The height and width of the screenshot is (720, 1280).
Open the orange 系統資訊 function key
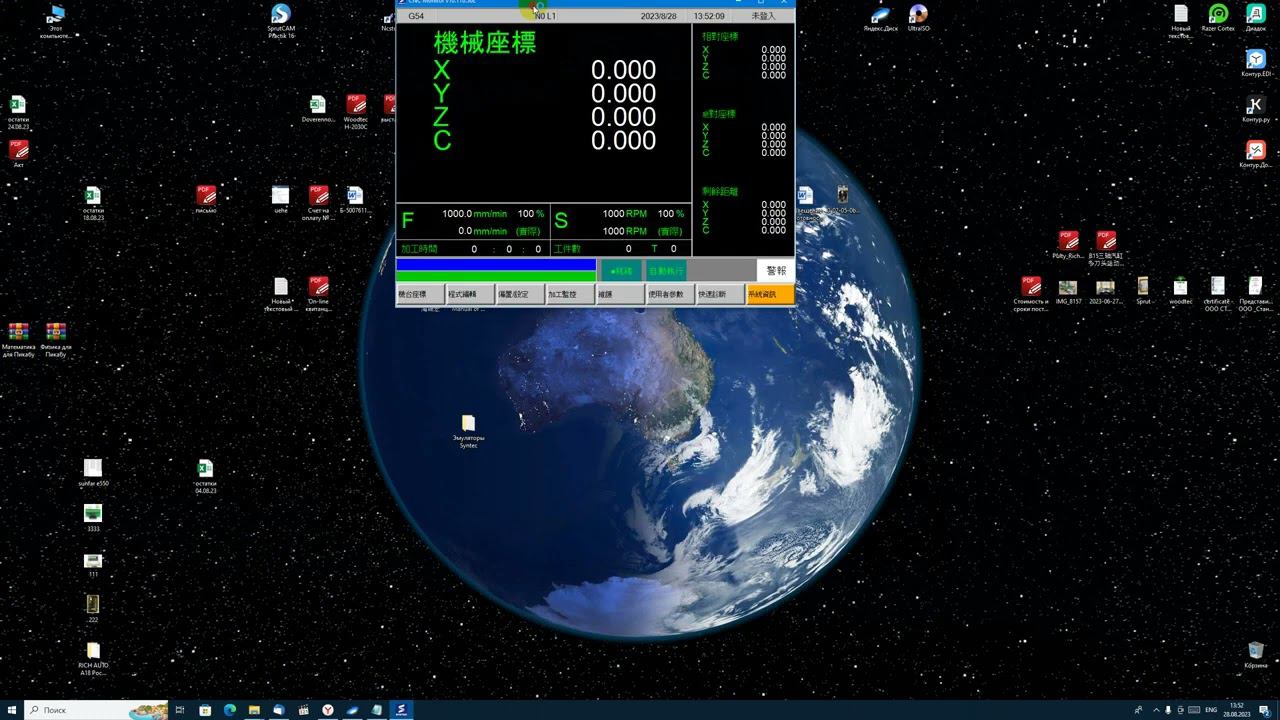770,294
